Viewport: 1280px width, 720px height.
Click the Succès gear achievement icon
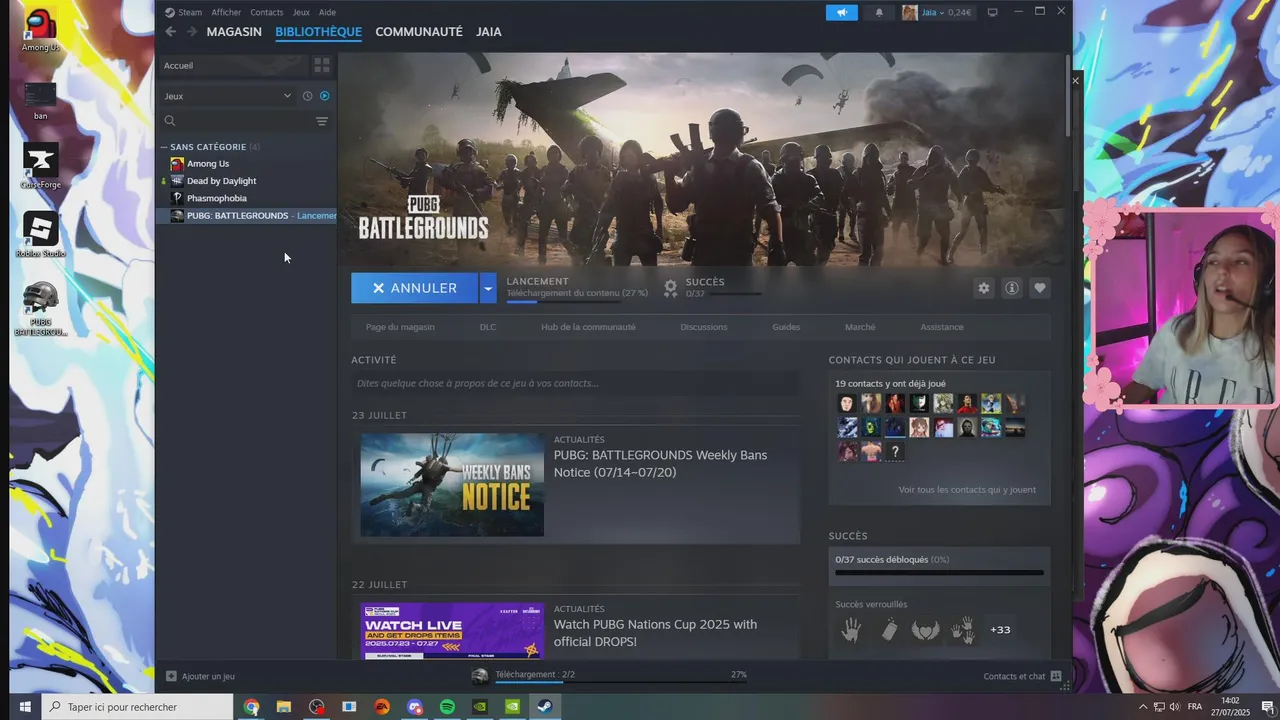coord(671,288)
